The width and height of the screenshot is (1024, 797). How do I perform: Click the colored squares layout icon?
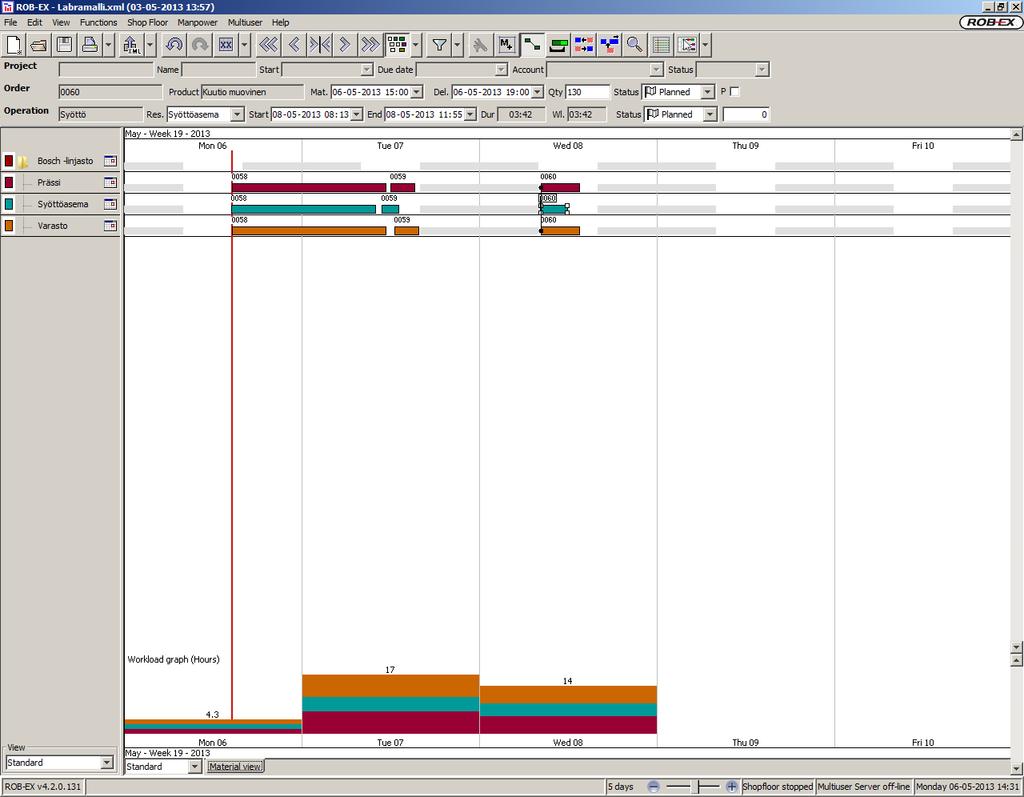click(x=396, y=44)
